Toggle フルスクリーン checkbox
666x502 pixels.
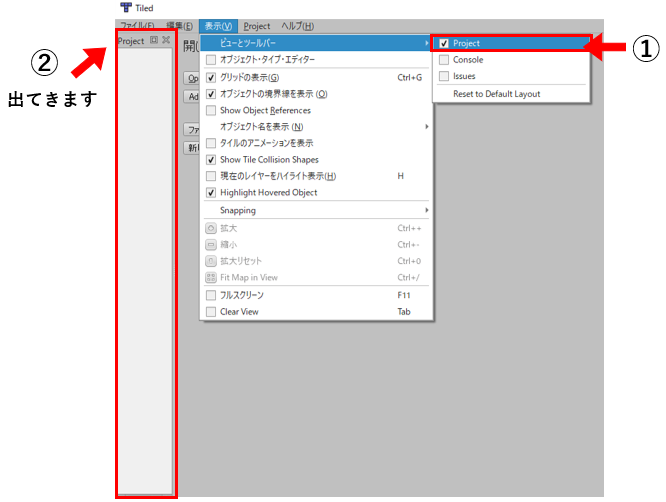[x=211, y=295]
